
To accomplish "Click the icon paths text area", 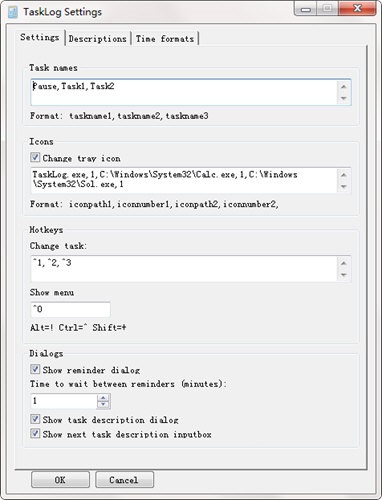I will [185, 180].
